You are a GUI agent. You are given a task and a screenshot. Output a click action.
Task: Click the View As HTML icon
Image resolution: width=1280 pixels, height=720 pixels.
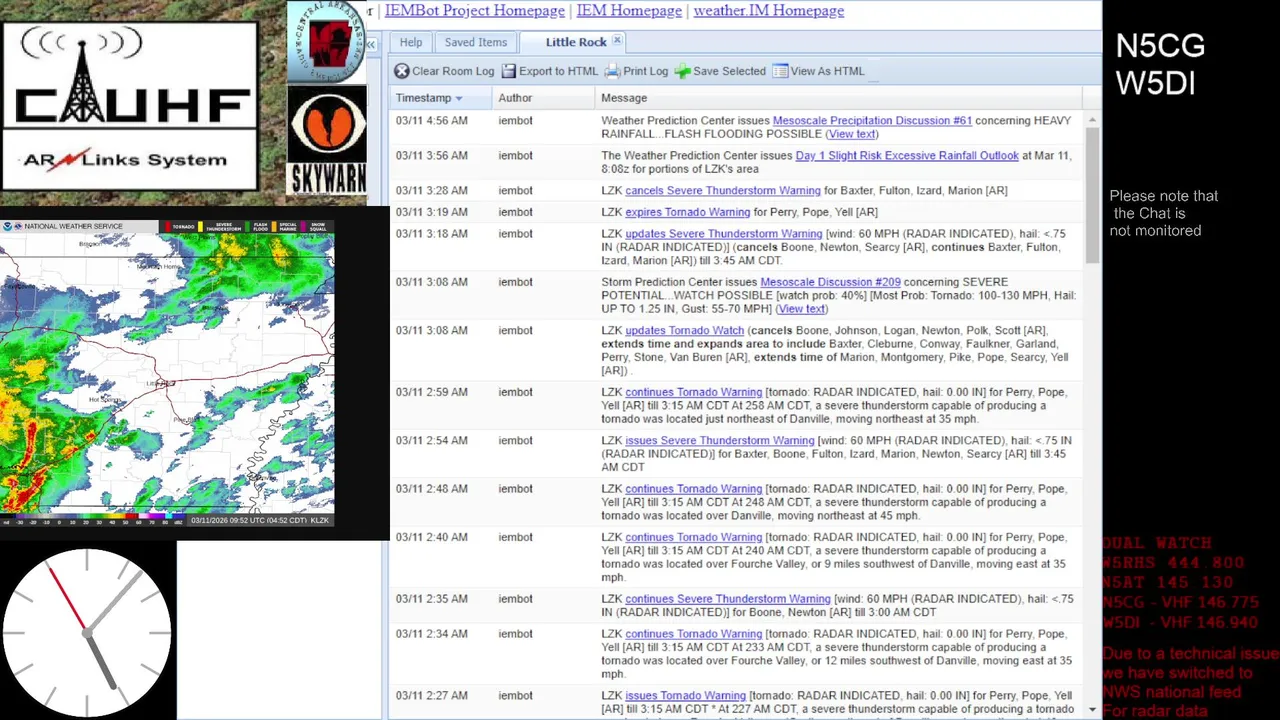pyautogui.click(x=780, y=71)
